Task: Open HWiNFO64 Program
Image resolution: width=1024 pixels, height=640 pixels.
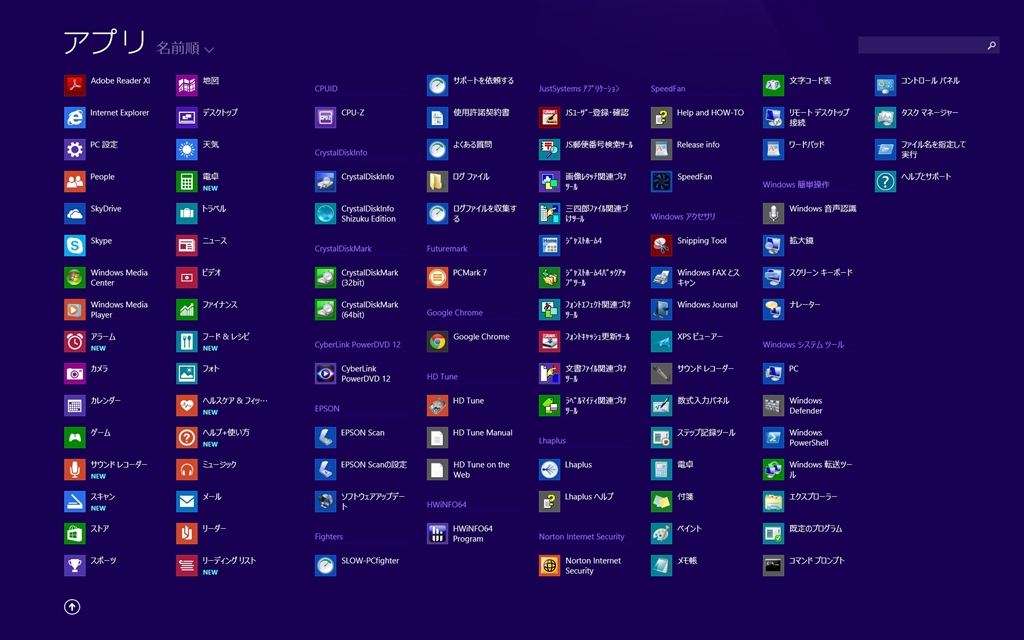Action: click(460, 534)
